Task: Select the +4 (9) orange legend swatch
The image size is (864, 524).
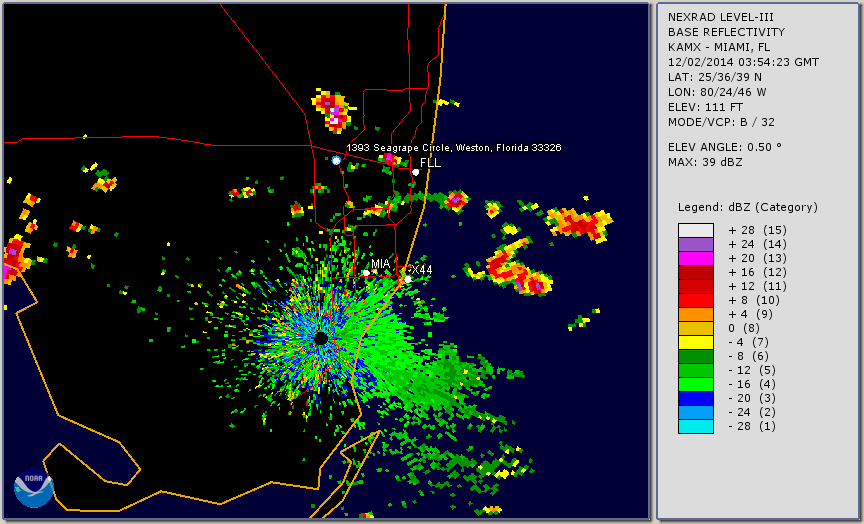Action: (696, 314)
